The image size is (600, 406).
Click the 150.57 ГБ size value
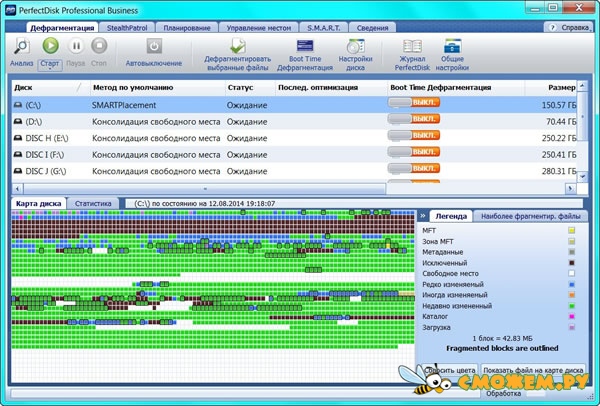click(559, 105)
